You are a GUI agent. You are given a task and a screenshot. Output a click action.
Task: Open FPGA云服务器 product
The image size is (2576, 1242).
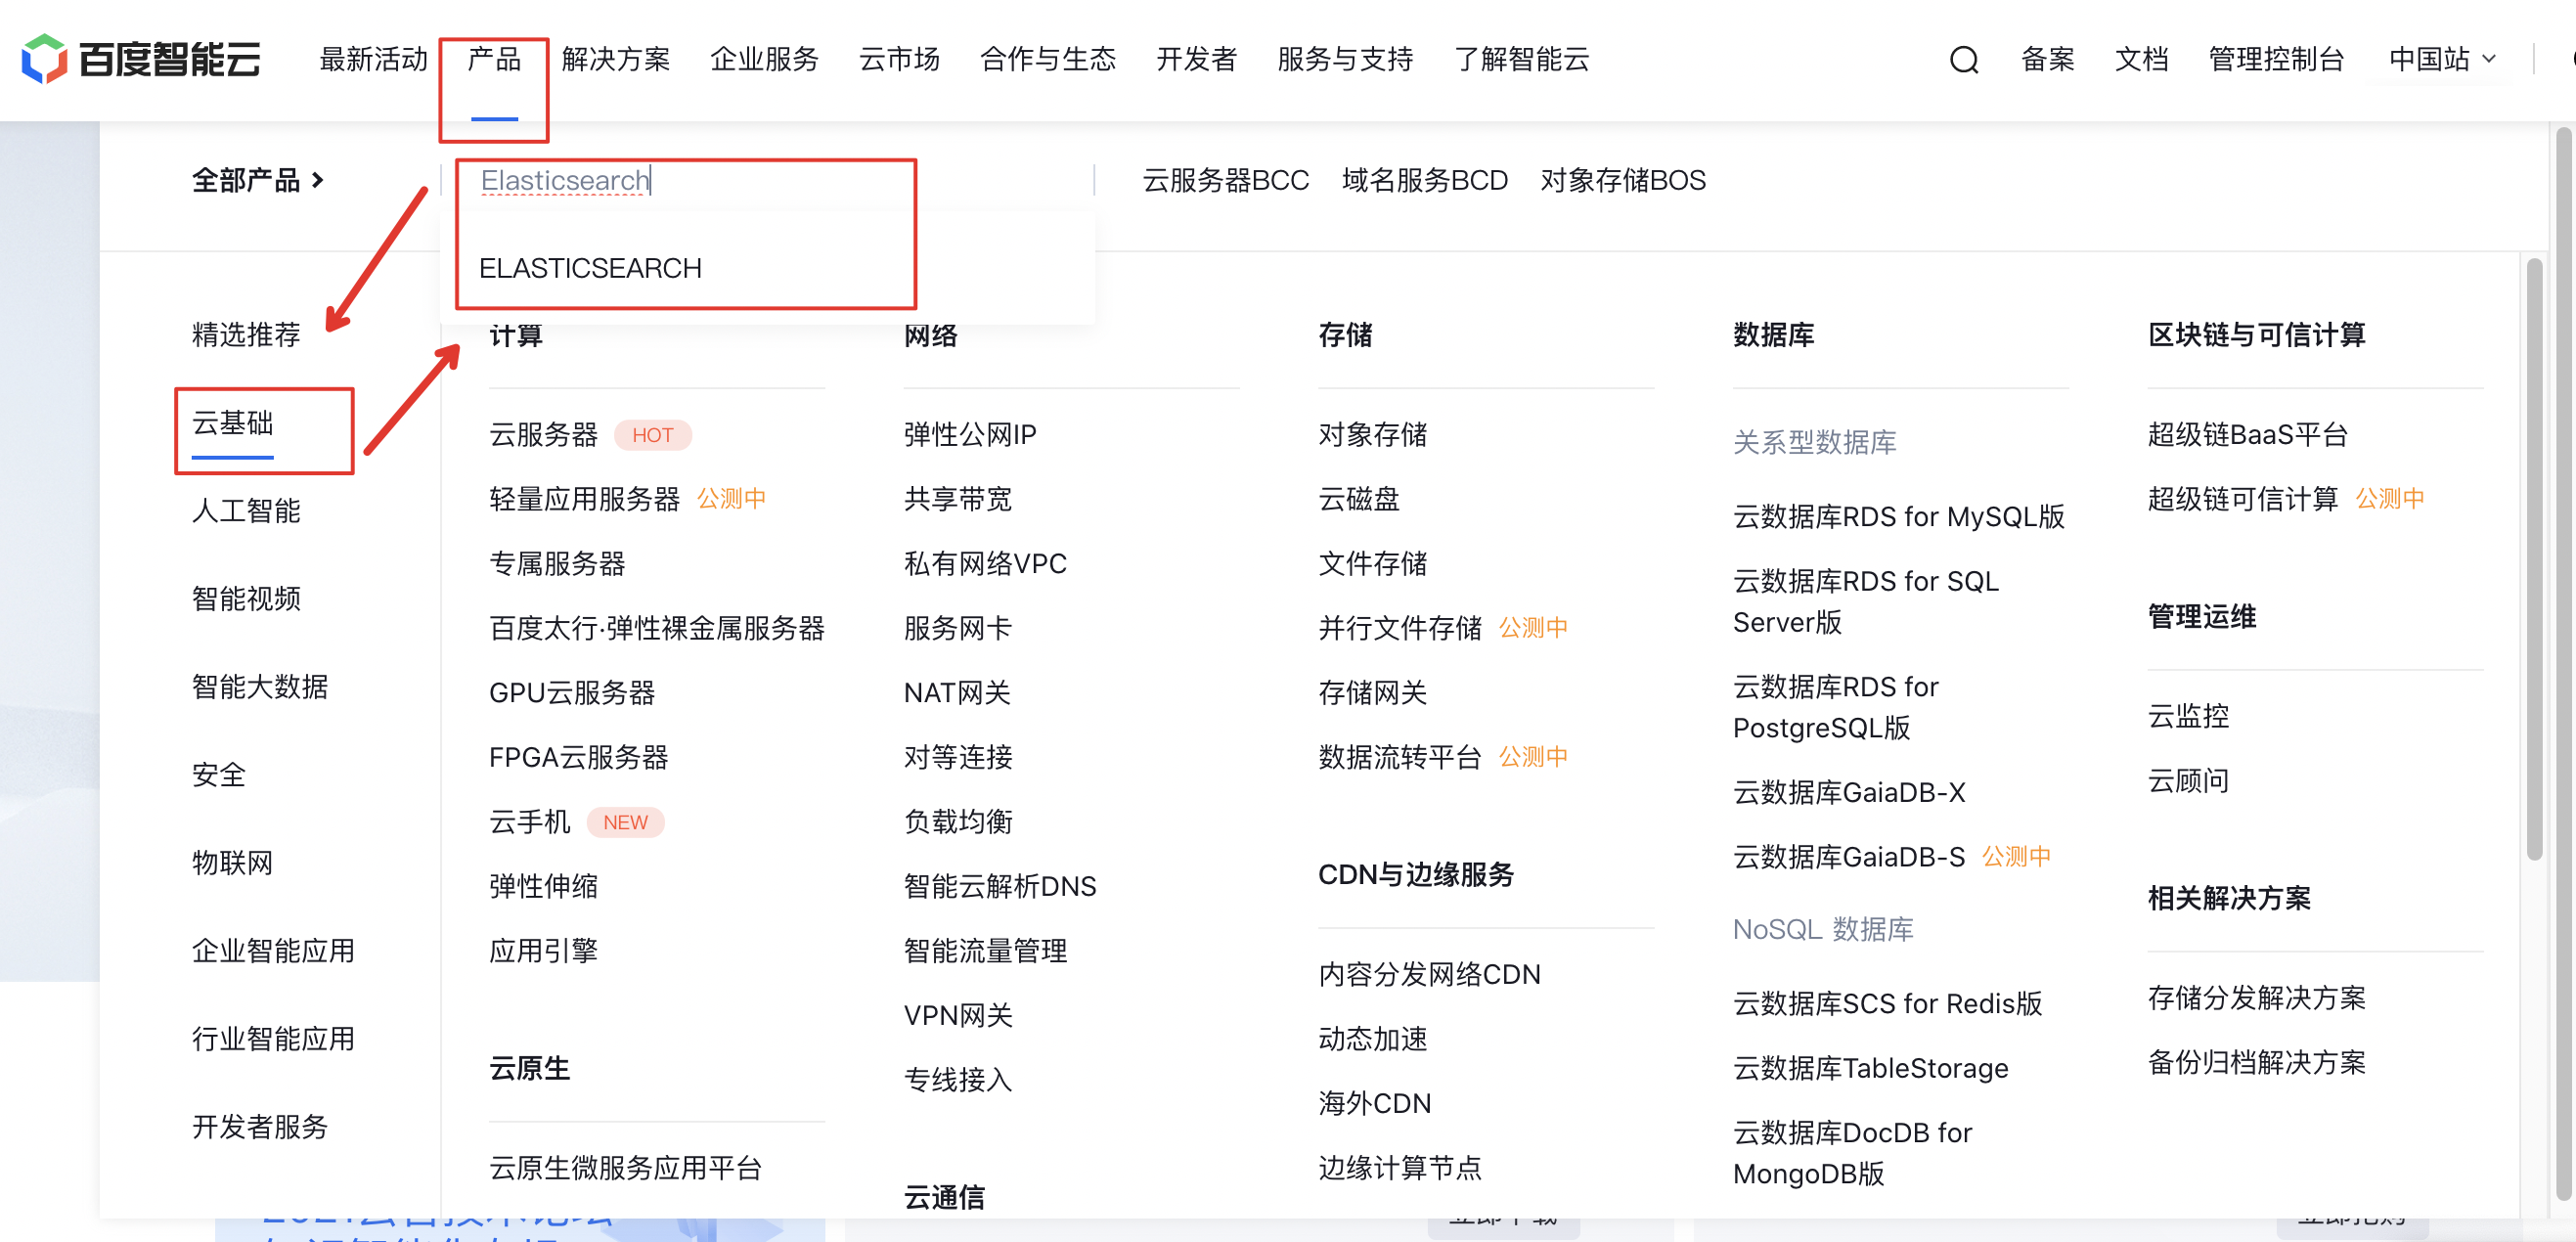click(x=578, y=757)
